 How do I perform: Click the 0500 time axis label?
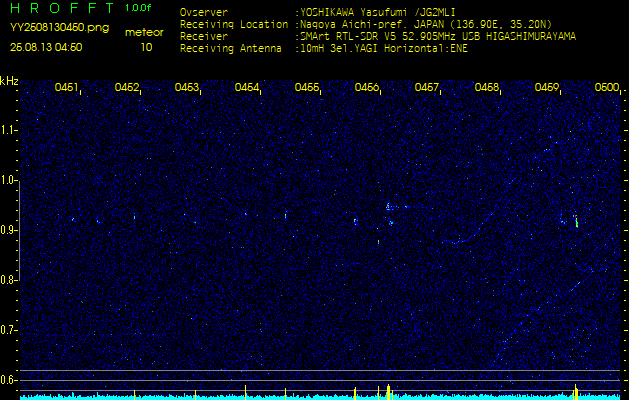pyautogui.click(x=607, y=87)
